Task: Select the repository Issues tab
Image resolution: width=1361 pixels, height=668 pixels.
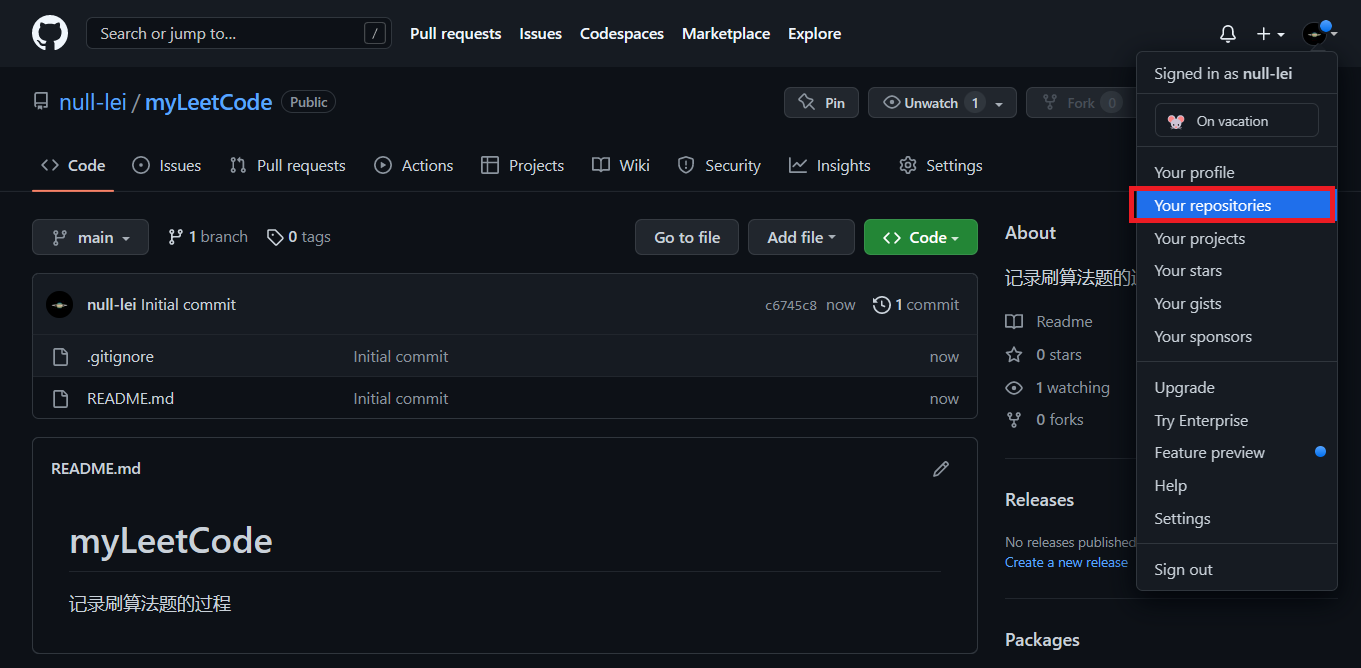Action: [x=167, y=165]
